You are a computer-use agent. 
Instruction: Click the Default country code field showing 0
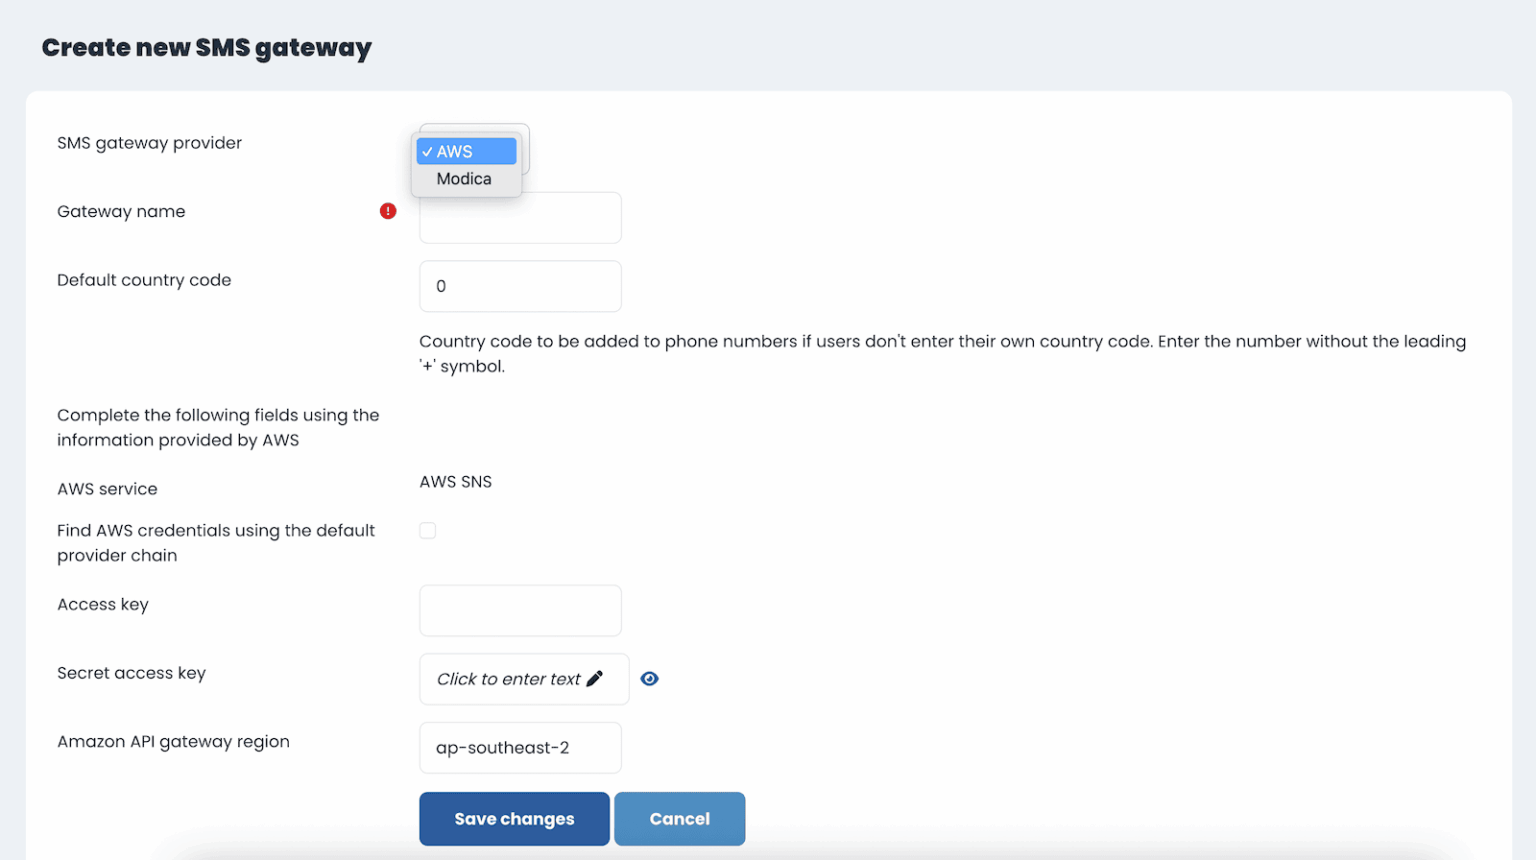point(520,286)
